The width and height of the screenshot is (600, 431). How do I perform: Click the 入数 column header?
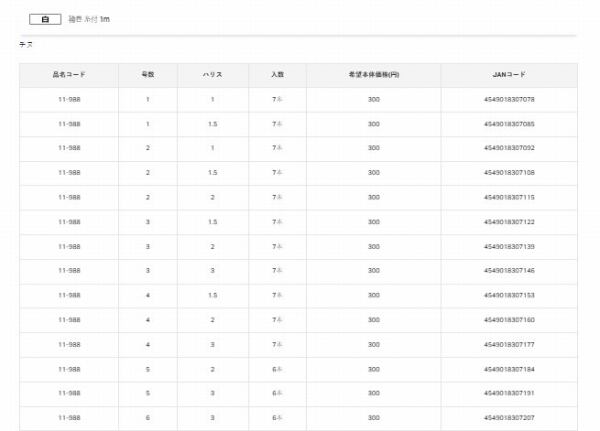pyautogui.click(x=277, y=75)
